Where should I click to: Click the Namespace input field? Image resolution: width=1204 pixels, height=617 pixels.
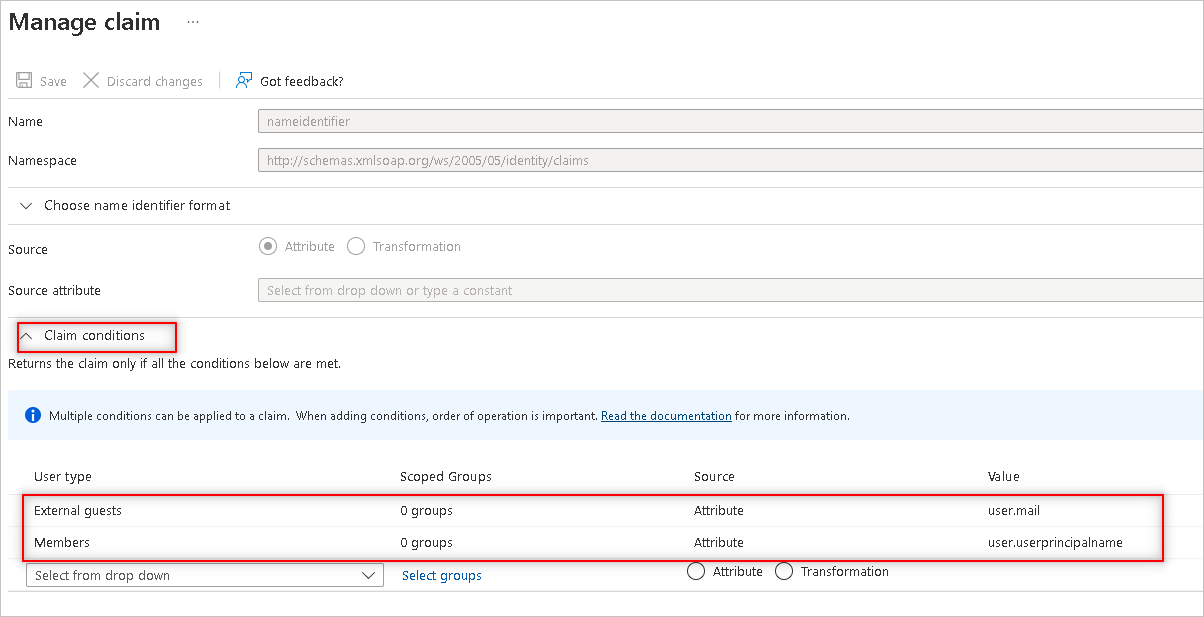tap(730, 160)
